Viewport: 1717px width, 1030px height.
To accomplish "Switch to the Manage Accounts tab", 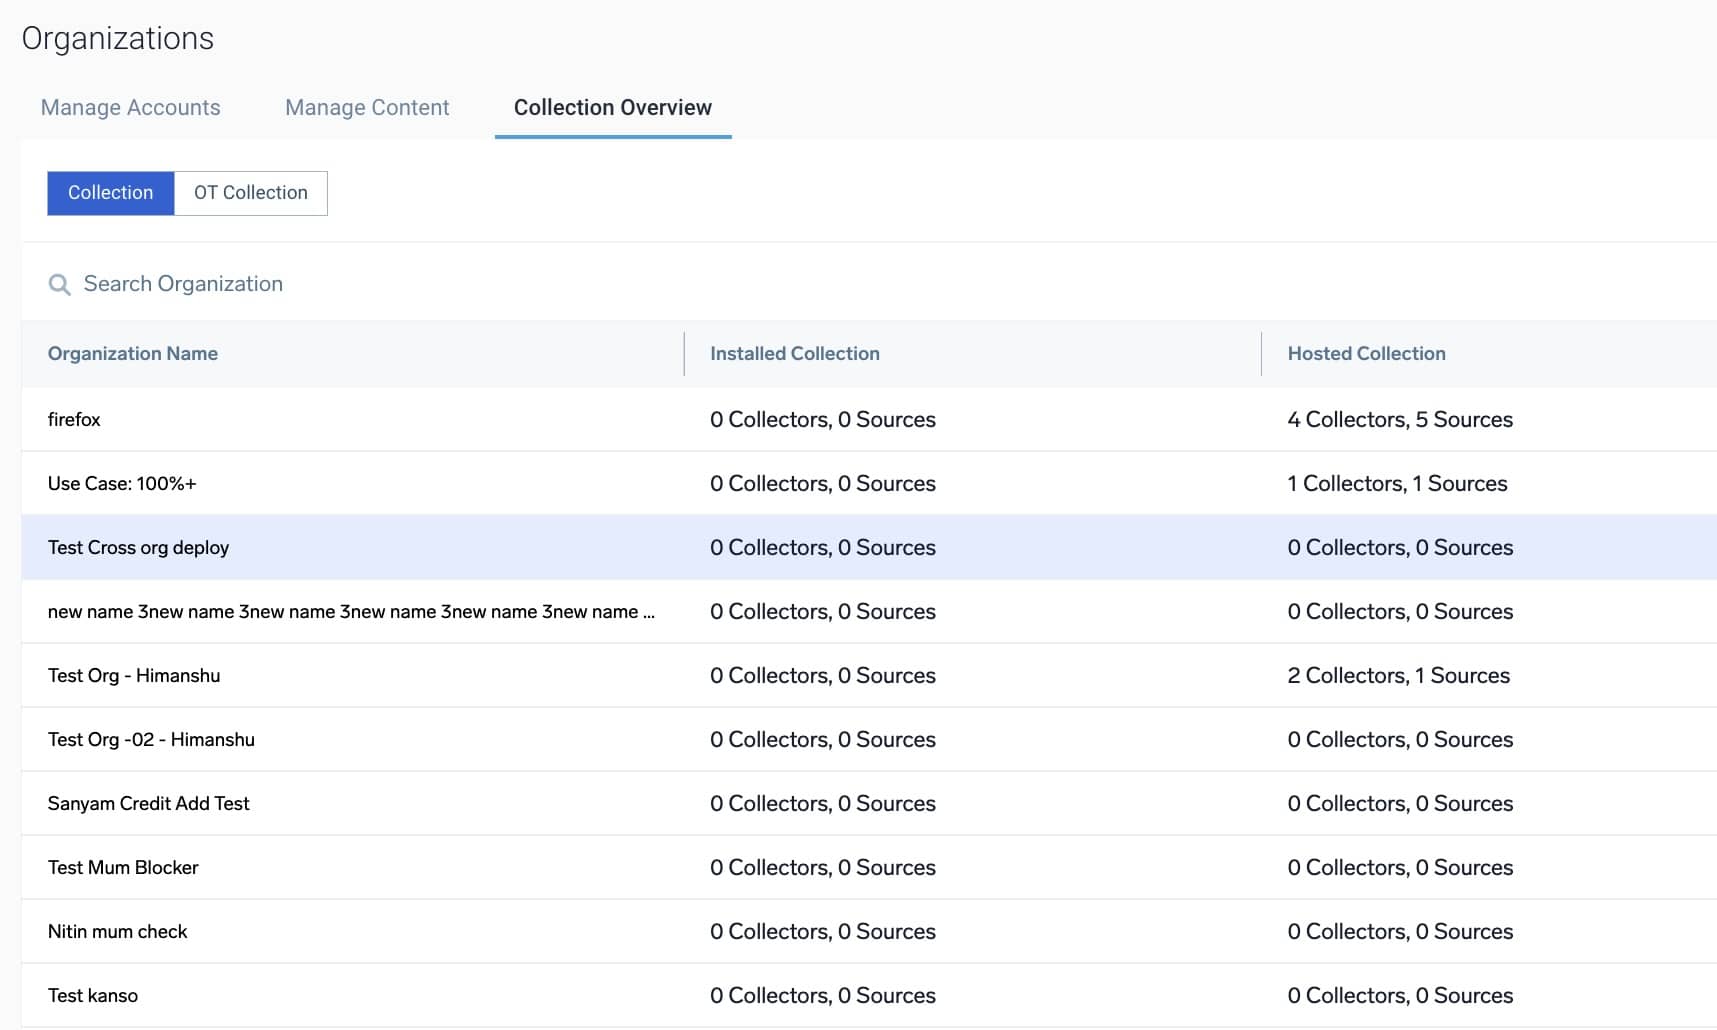I will coord(130,107).
